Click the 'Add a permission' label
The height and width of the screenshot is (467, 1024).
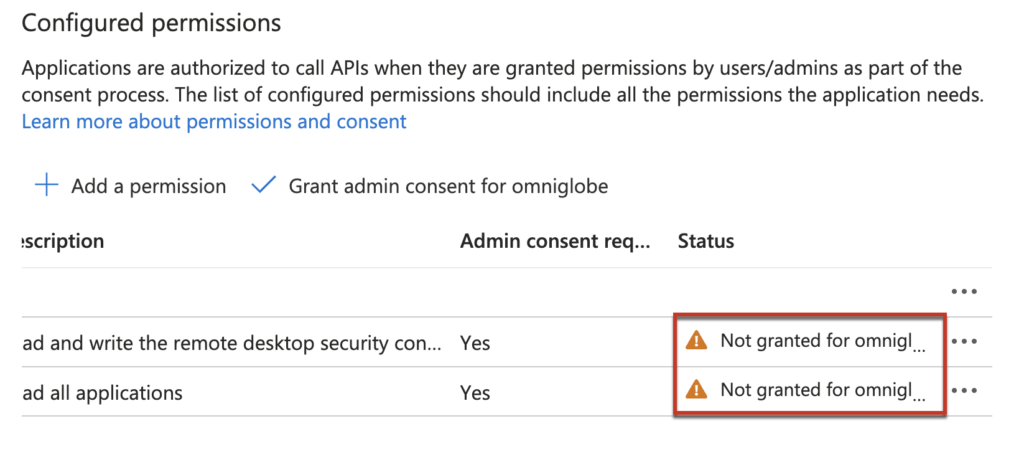pos(148,186)
